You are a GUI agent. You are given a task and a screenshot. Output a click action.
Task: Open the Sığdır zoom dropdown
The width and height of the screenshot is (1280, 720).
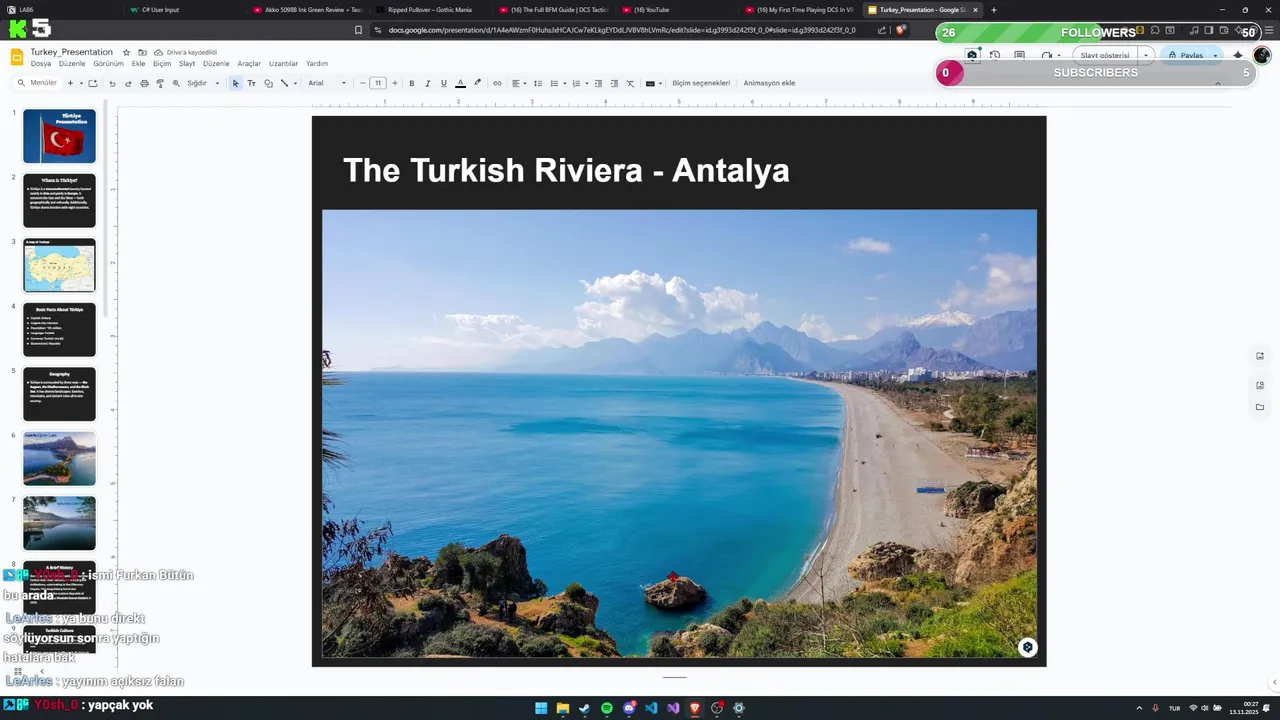(x=203, y=83)
